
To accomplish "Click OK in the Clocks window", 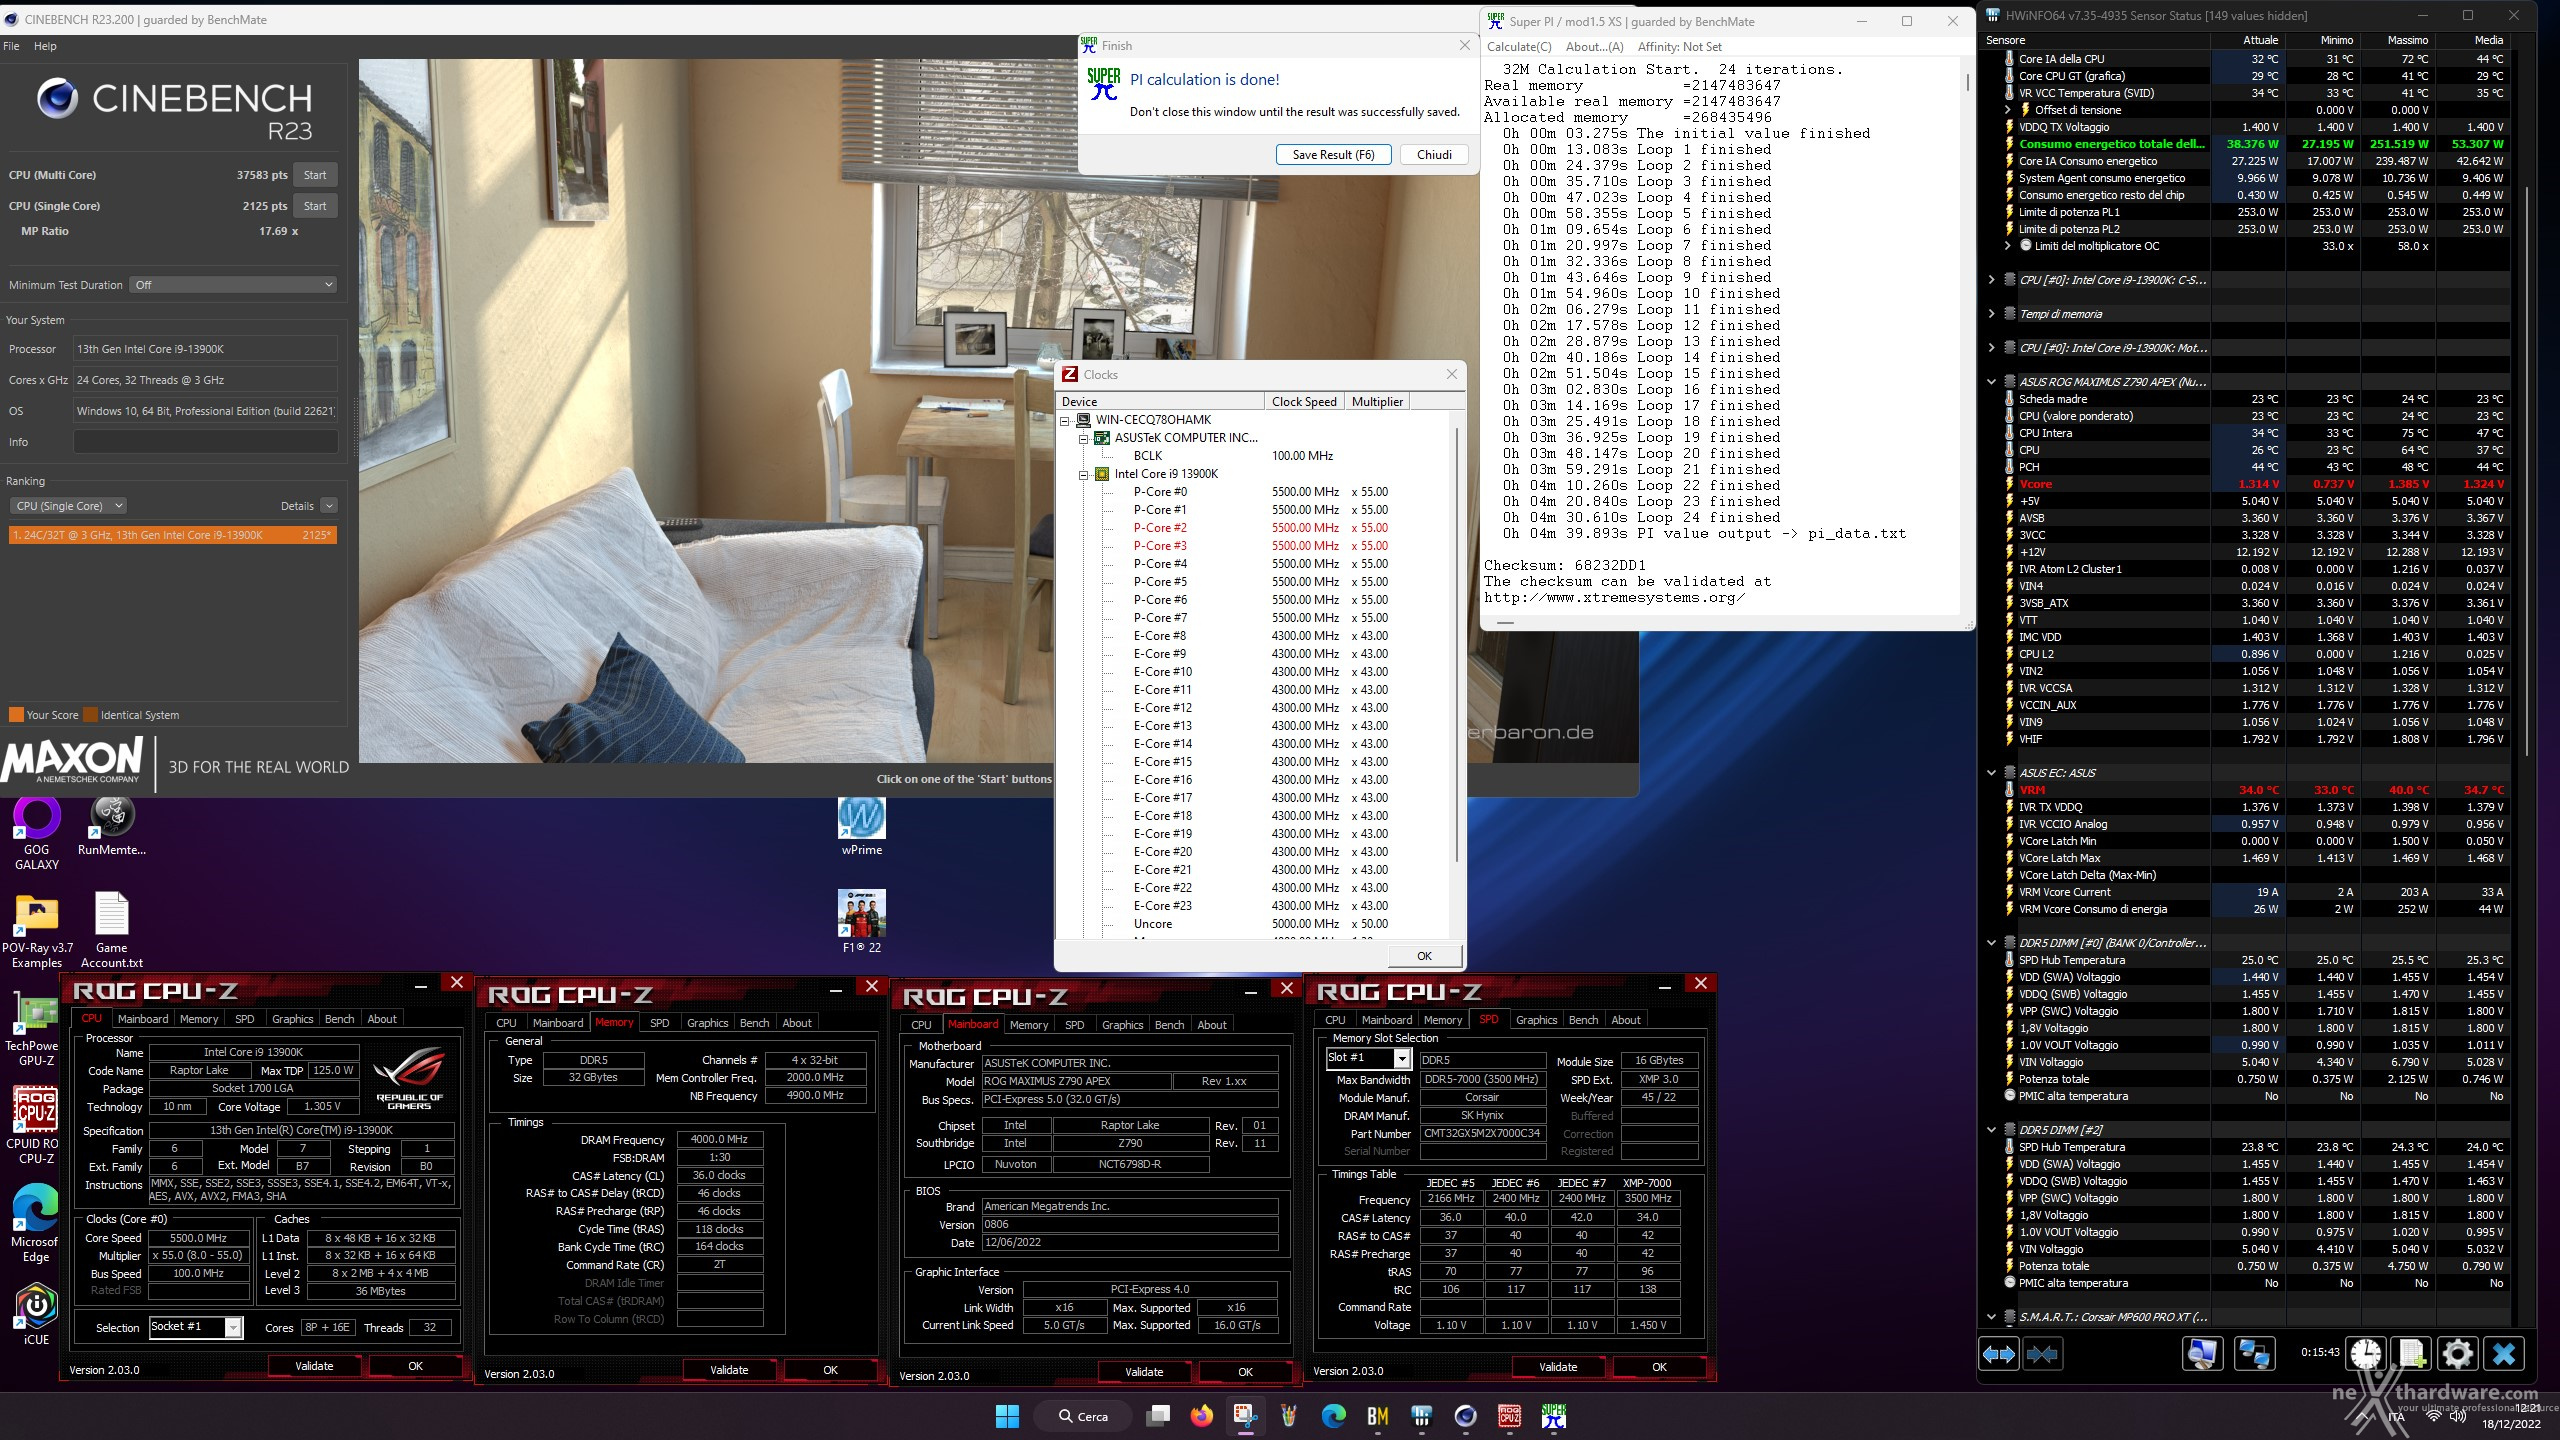I will (1424, 956).
